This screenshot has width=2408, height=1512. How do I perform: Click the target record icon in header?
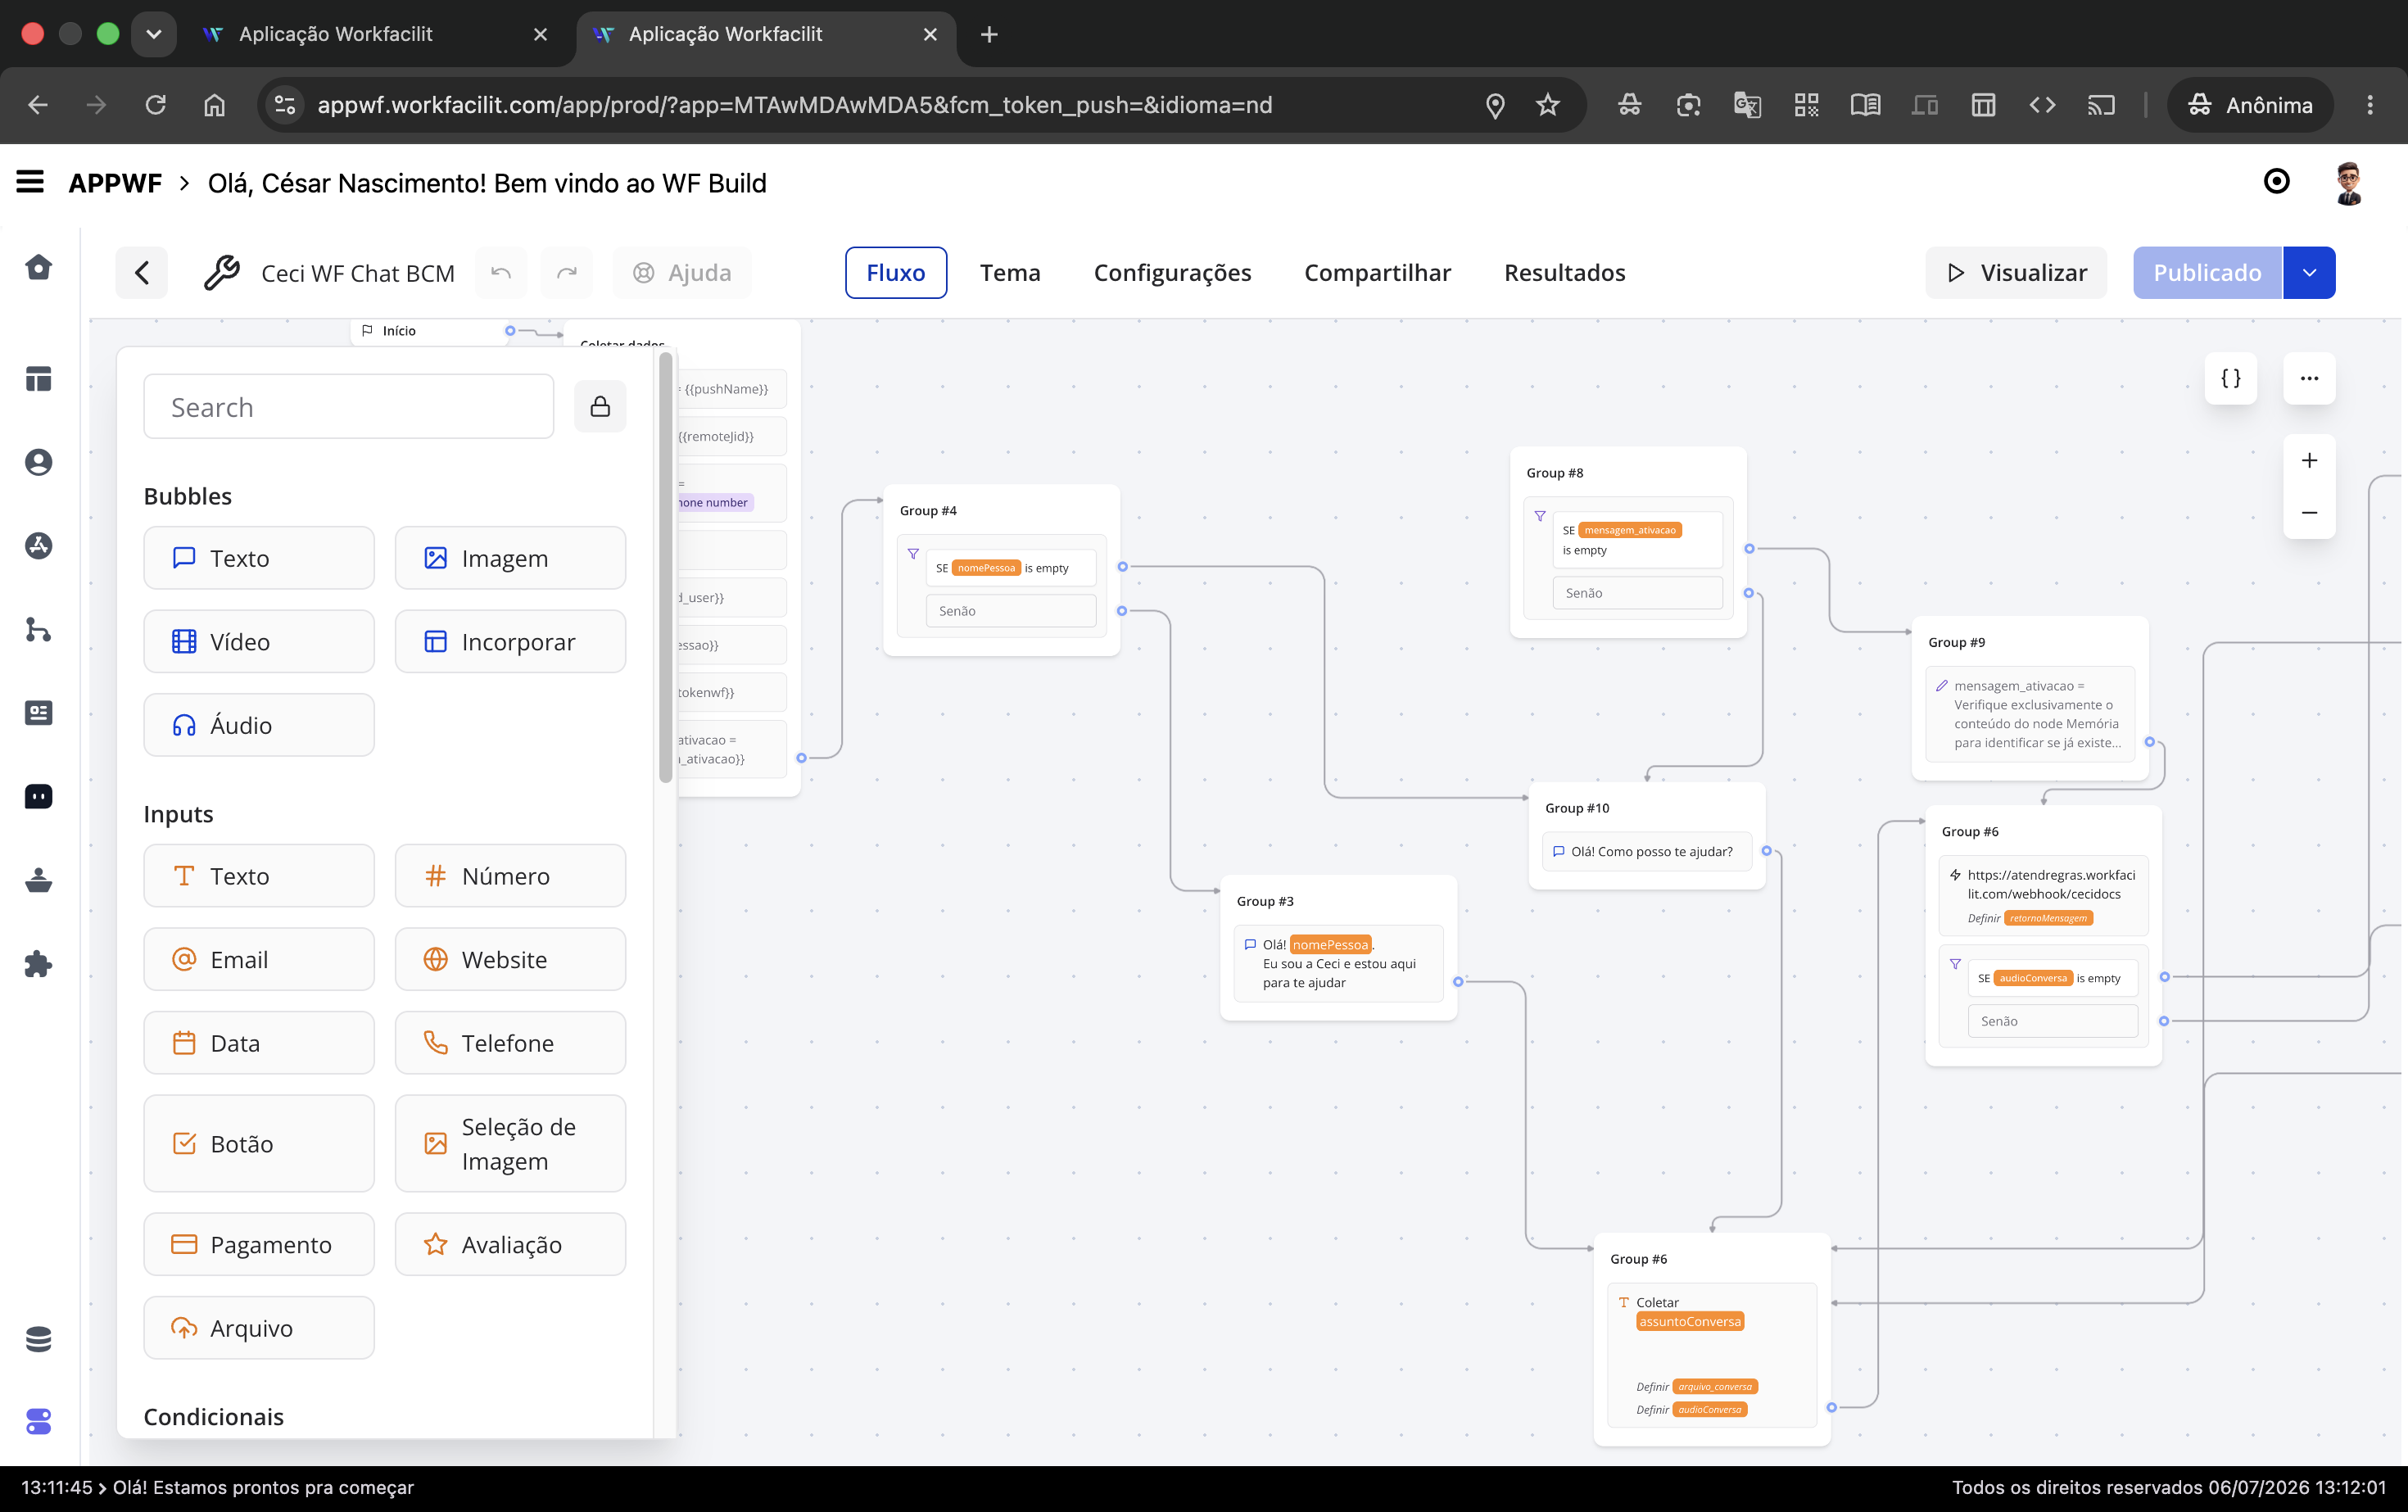(x=2276, y=181)
